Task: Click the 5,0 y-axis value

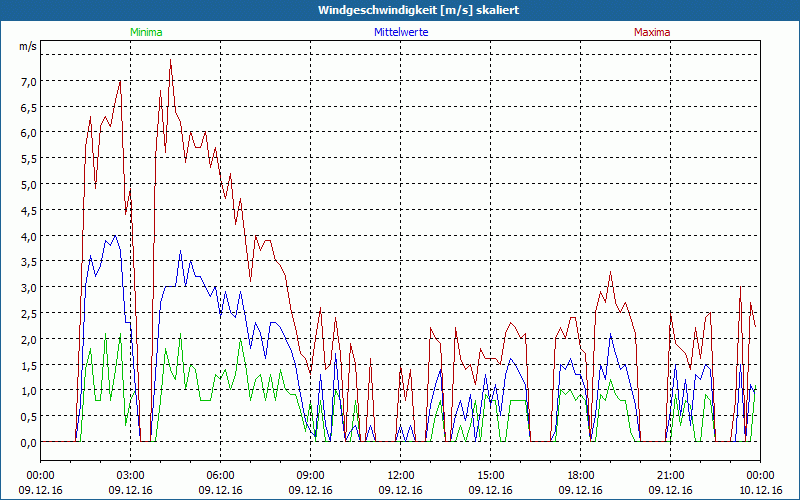Action: point(28,184)
